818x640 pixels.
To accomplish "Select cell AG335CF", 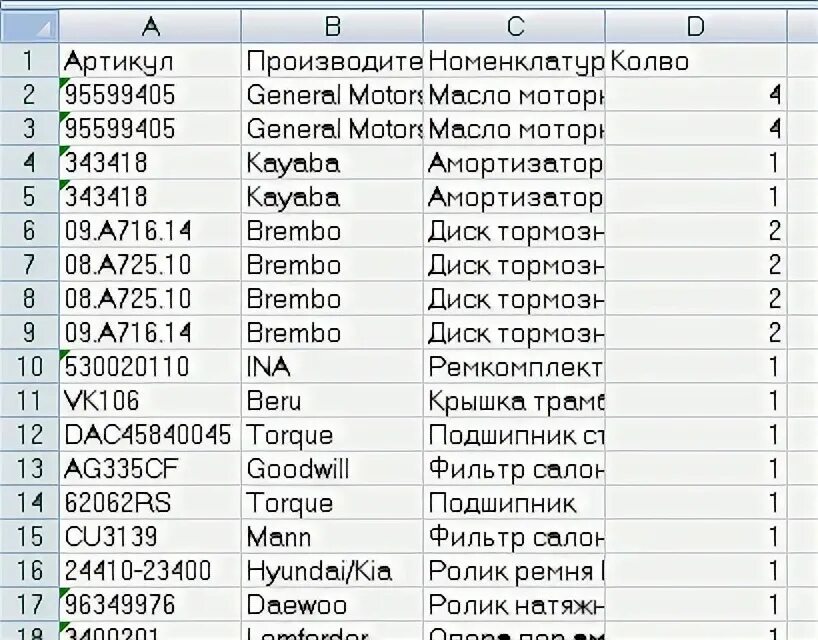I will [x=150, y=468].
